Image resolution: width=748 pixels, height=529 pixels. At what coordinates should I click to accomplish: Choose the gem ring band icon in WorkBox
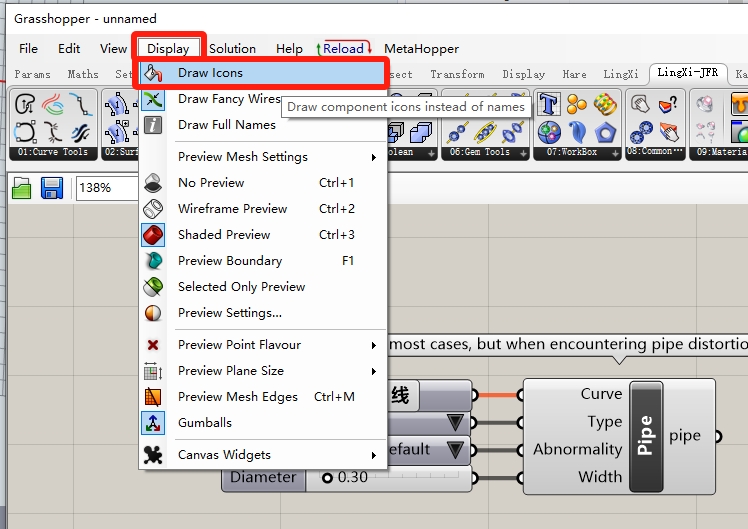point(605,104)
